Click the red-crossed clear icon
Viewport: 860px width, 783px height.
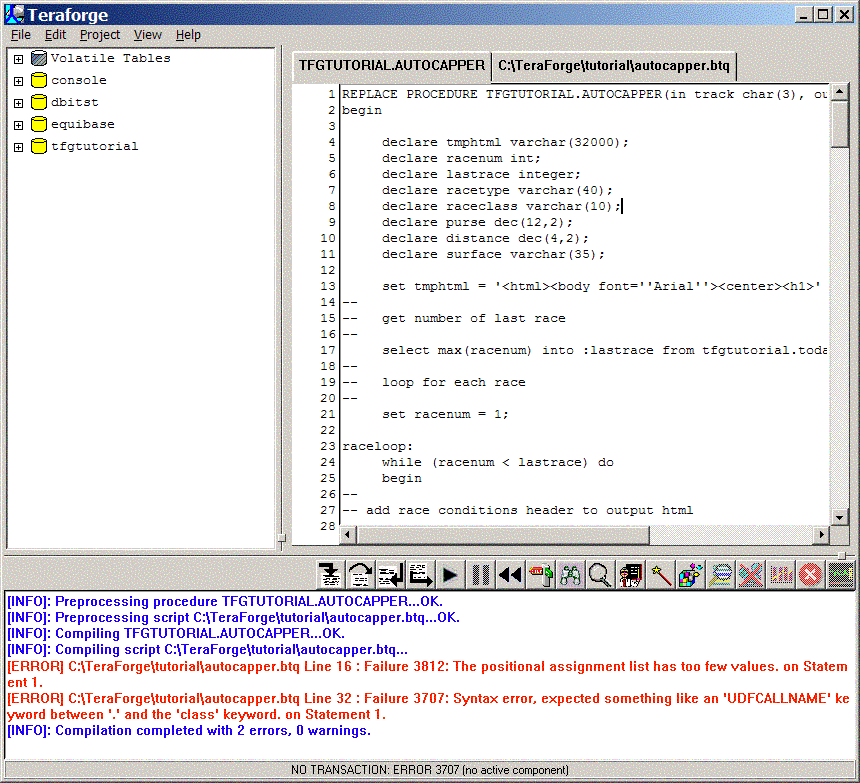click(x=751, y=575)
